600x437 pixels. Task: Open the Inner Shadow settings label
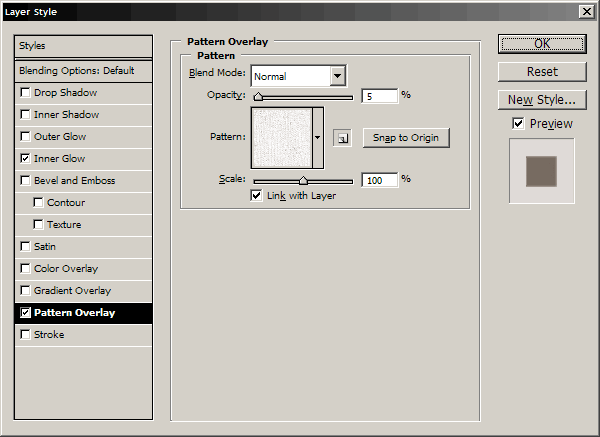click(66, 114)
